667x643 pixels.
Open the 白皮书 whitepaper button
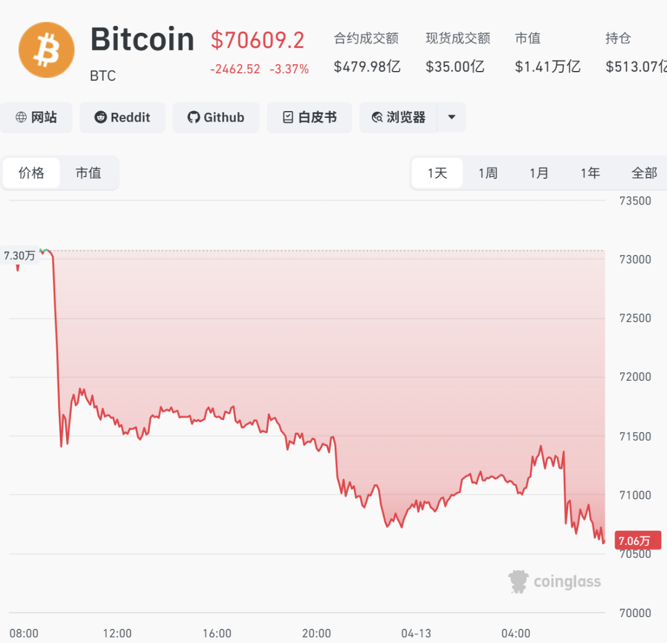click(x=309, y=117)
